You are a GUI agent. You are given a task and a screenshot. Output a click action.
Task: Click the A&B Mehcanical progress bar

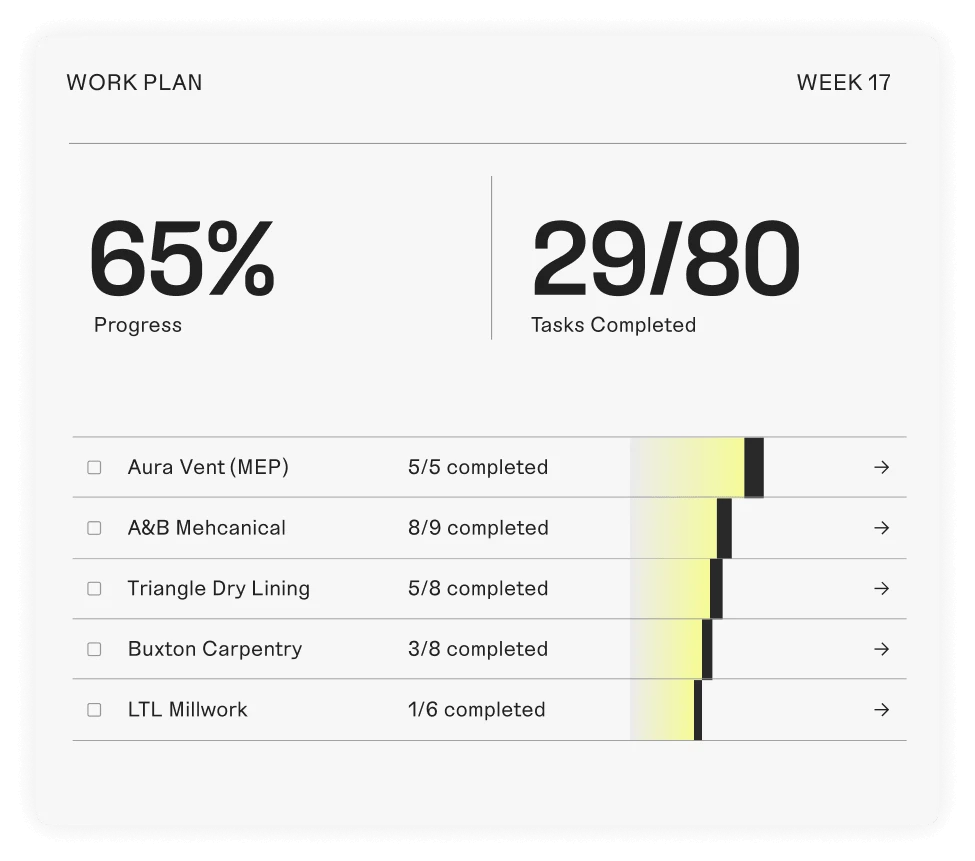[x=682, y=528]
